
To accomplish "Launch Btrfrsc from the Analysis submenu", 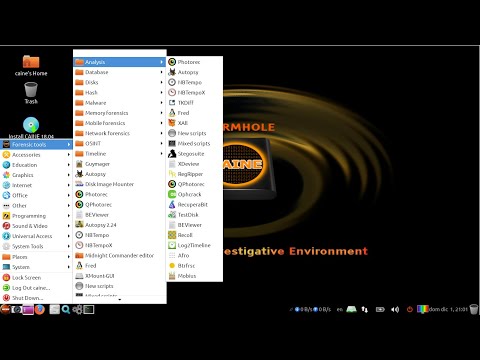I will [x=195, y=266].
